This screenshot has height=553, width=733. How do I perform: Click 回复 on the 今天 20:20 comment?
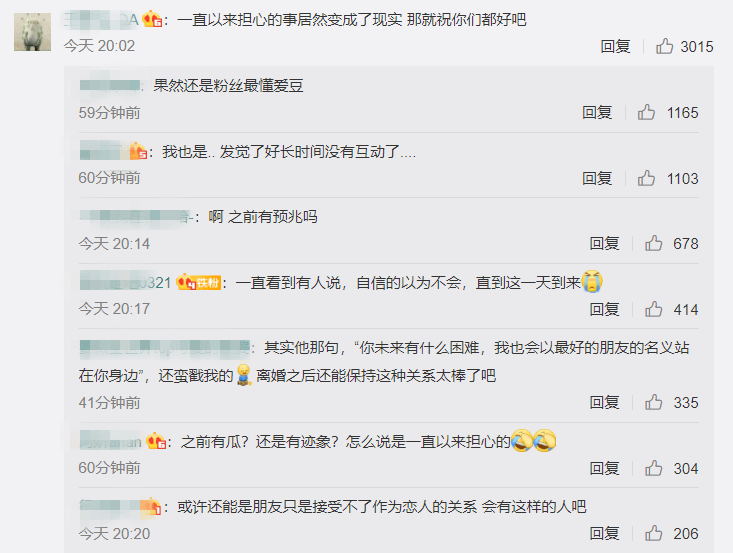point(604,533)
